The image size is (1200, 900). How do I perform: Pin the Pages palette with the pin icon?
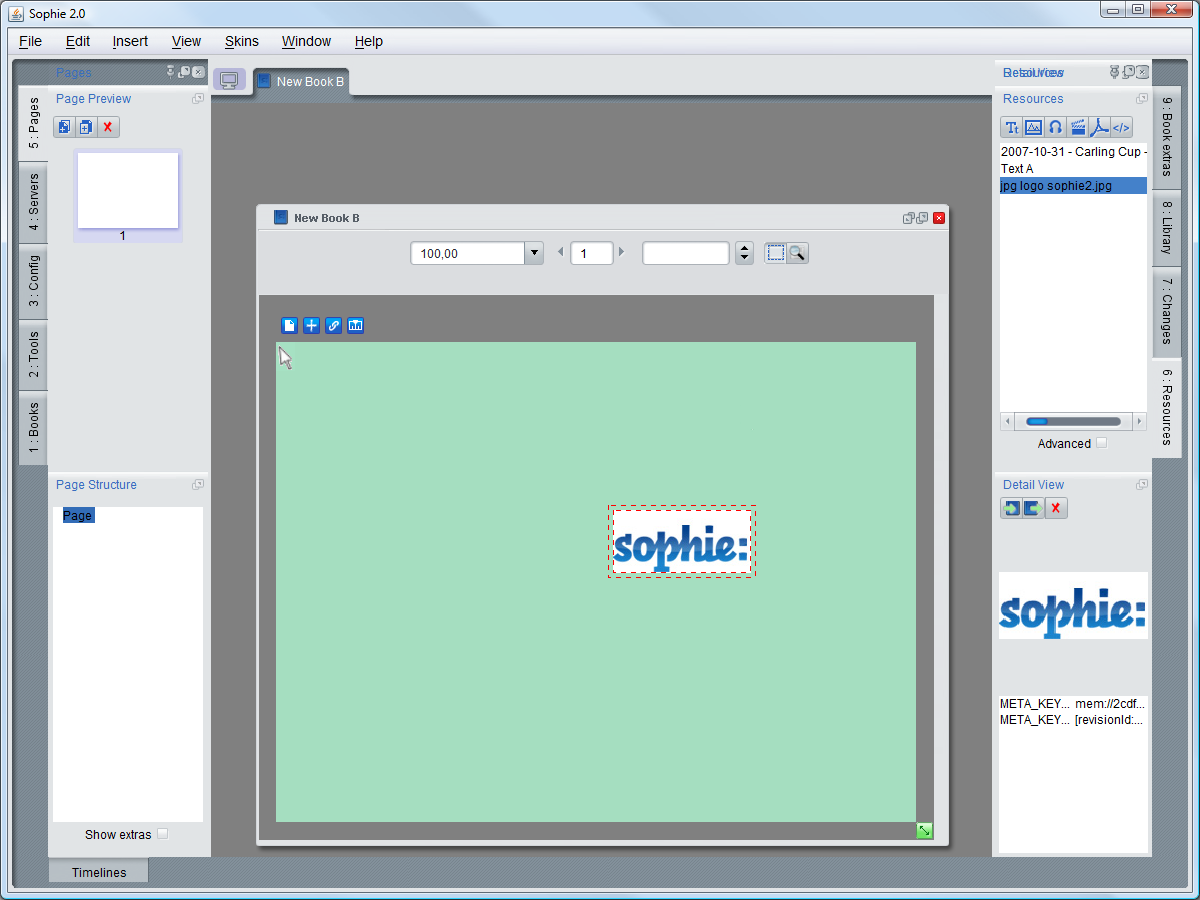coord(170,71)
